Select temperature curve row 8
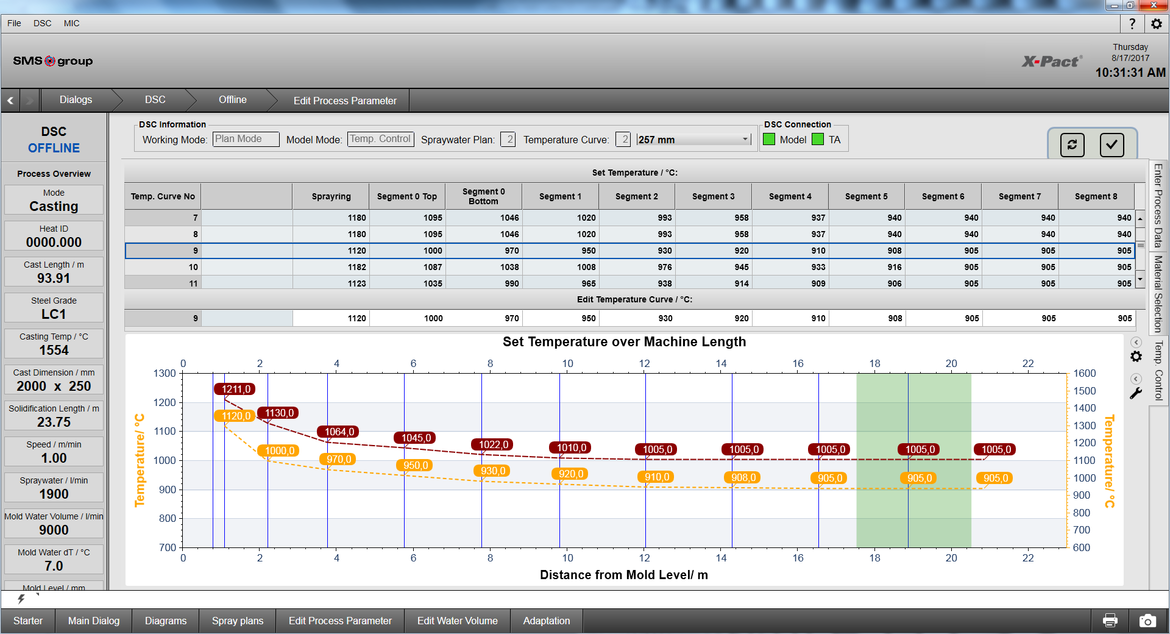 click(630, 234)
